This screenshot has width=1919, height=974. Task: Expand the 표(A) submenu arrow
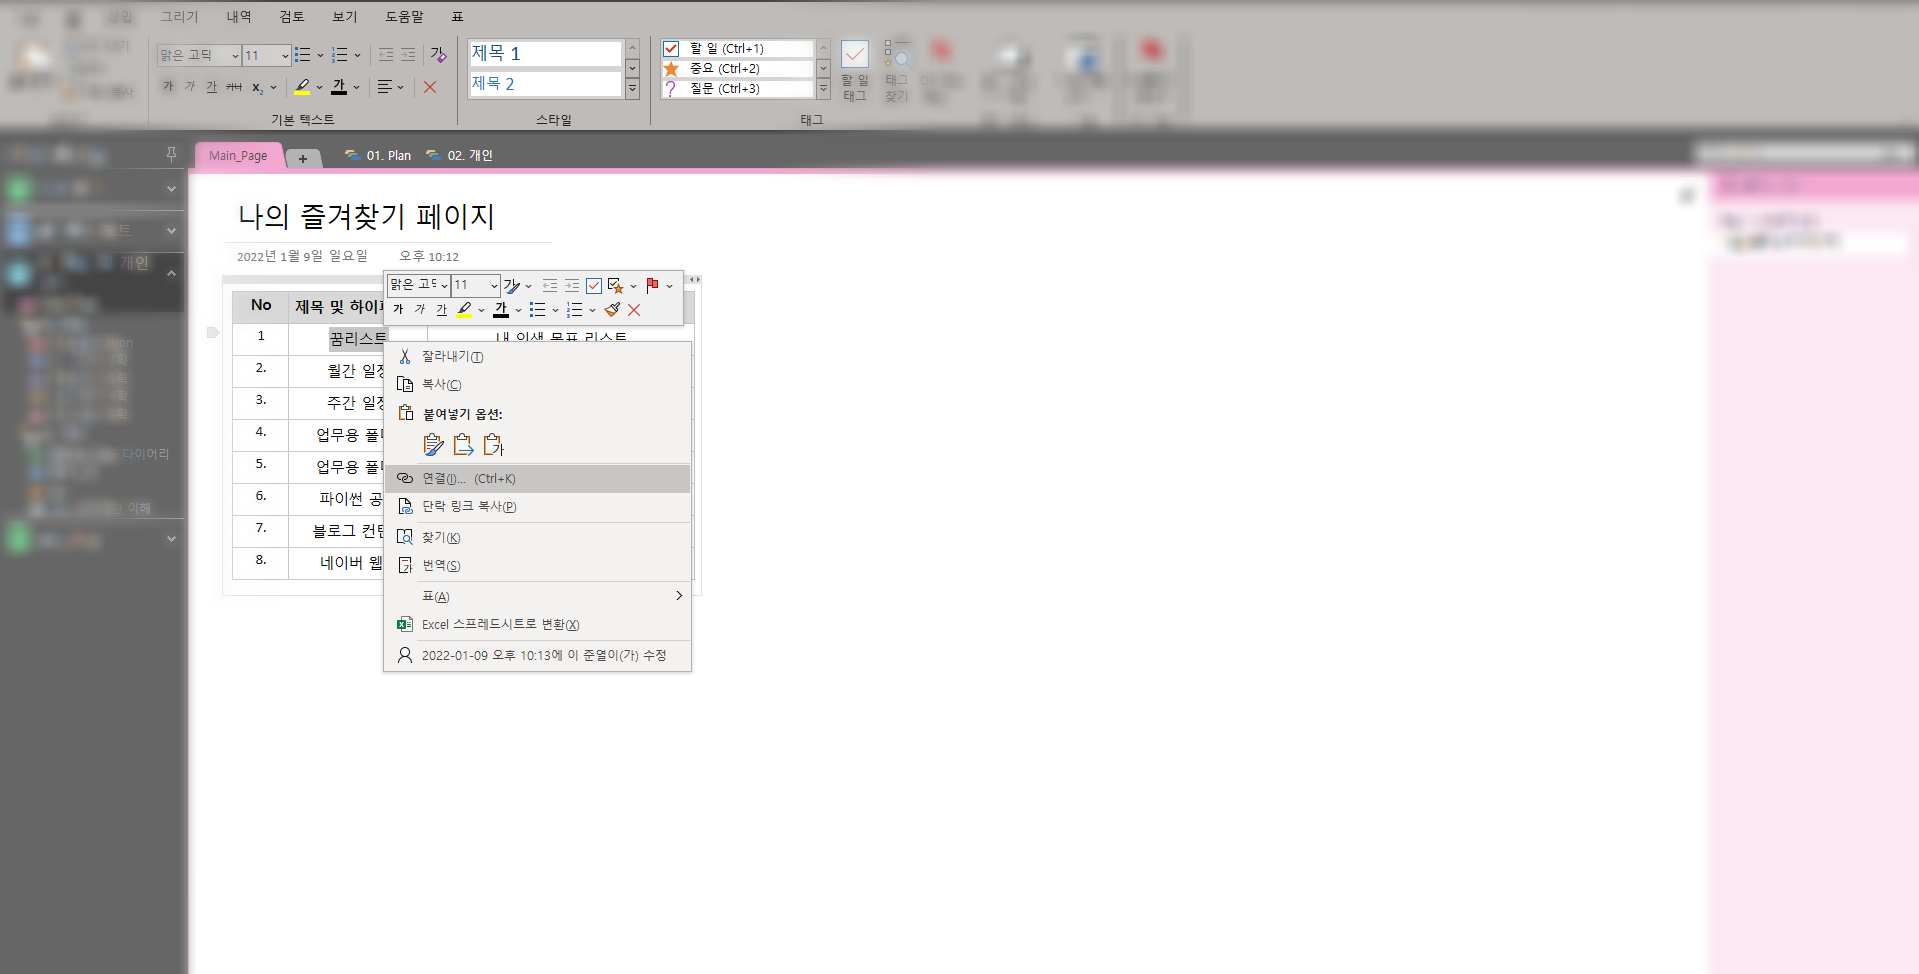coord(679,596)
